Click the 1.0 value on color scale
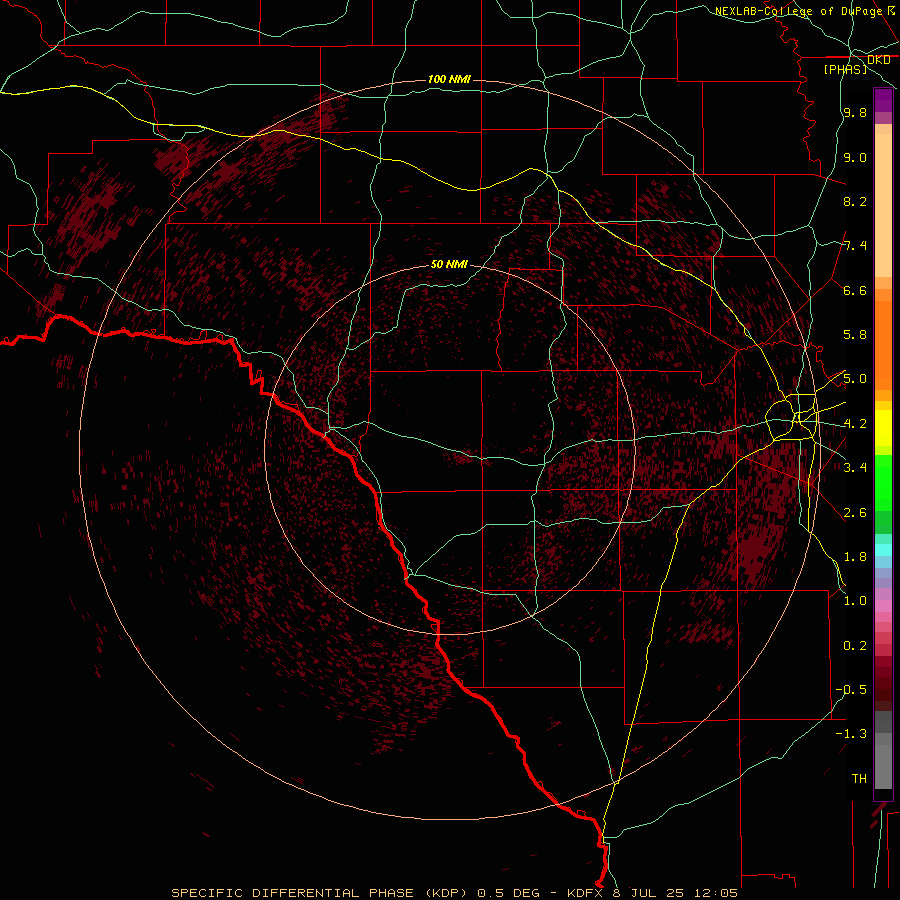This screenshot has height=900, width=900. click(x=855, y=601)
